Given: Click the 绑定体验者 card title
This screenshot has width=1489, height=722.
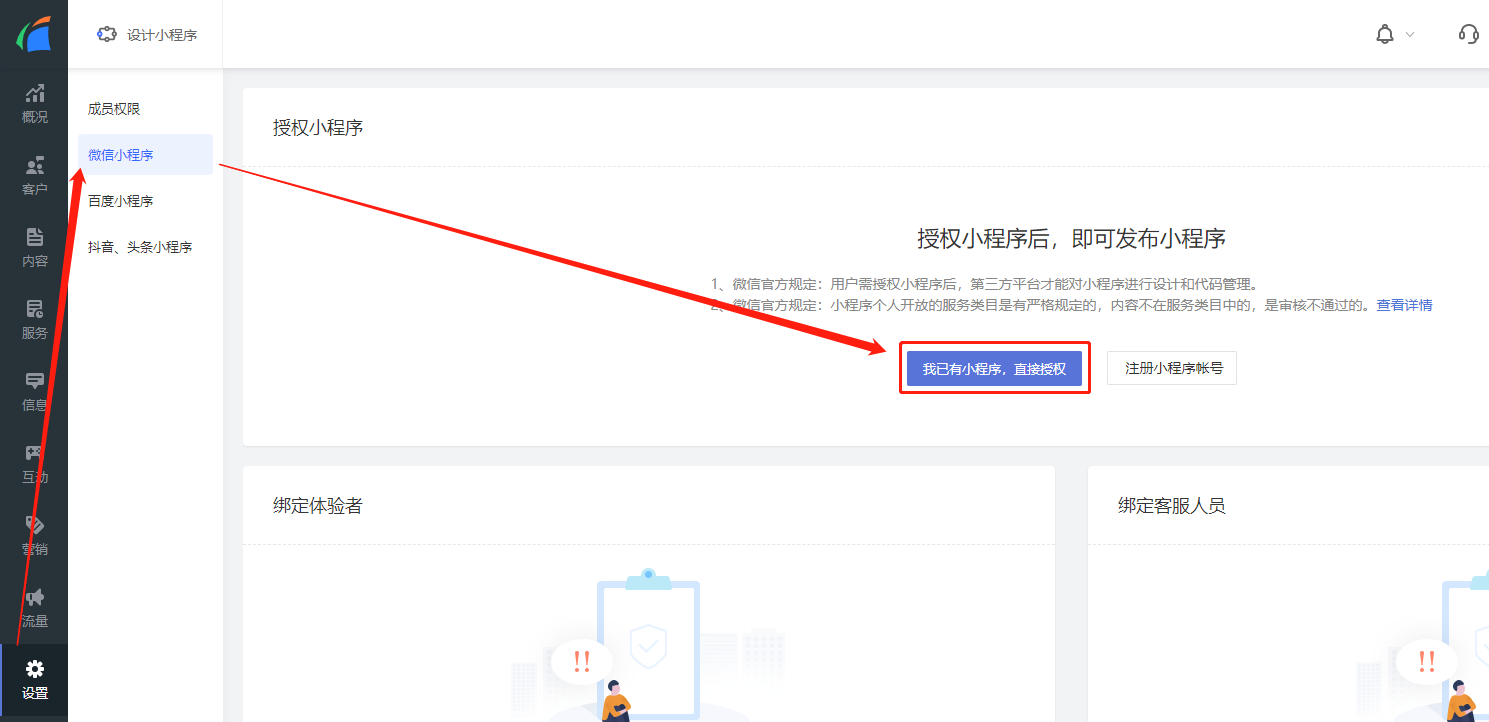Looking at the screenshot, I should point(317,506).
